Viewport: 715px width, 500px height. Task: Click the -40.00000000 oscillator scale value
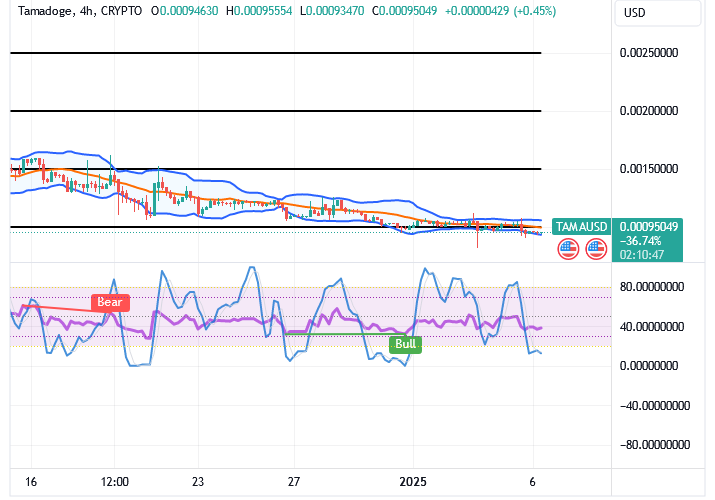click(x=655, y=405)
